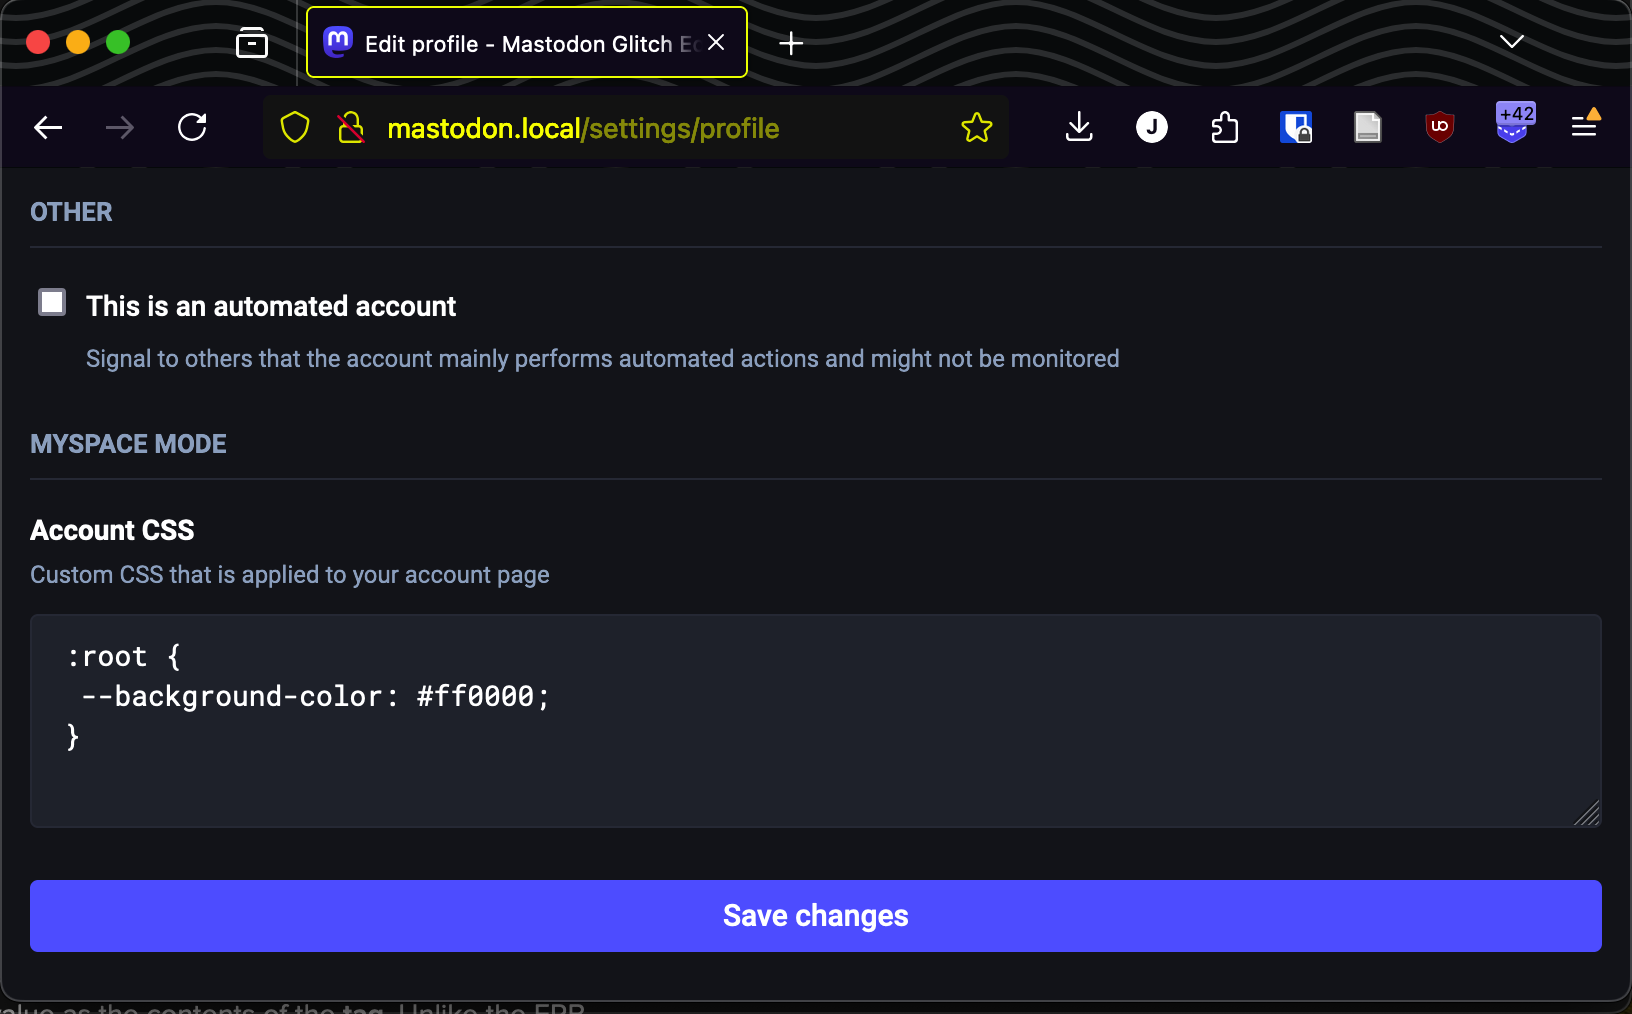The image size is (1632, 1014).
Task: Close the Edit profile tab
Action: [x=716, y=42]
